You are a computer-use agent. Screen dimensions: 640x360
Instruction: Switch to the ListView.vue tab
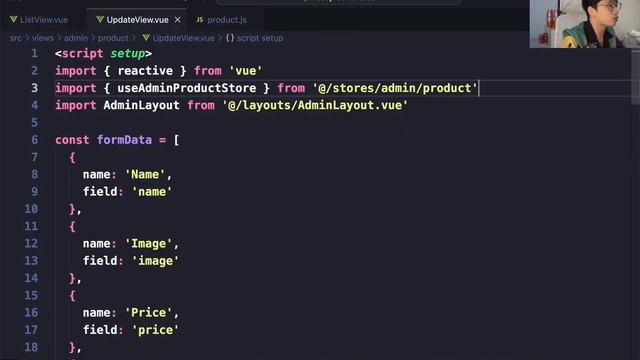39,20
